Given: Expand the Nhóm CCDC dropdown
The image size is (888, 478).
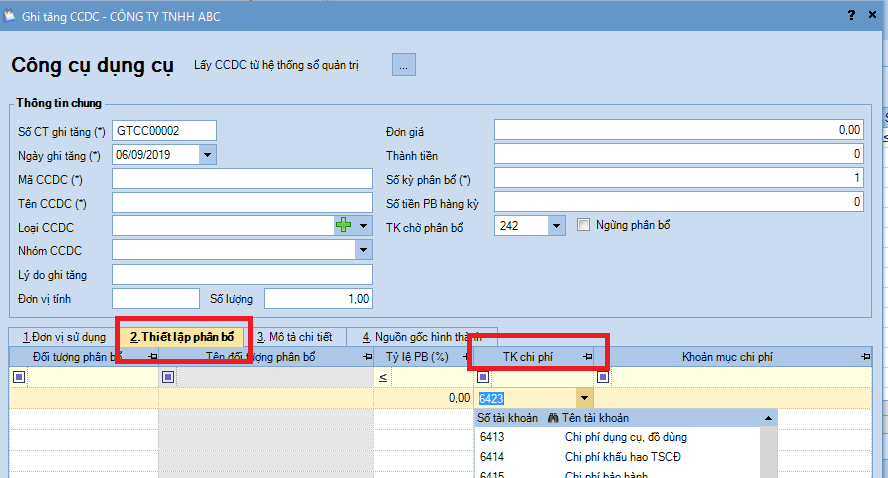Looking at the screenshot, I should (364, 250).
